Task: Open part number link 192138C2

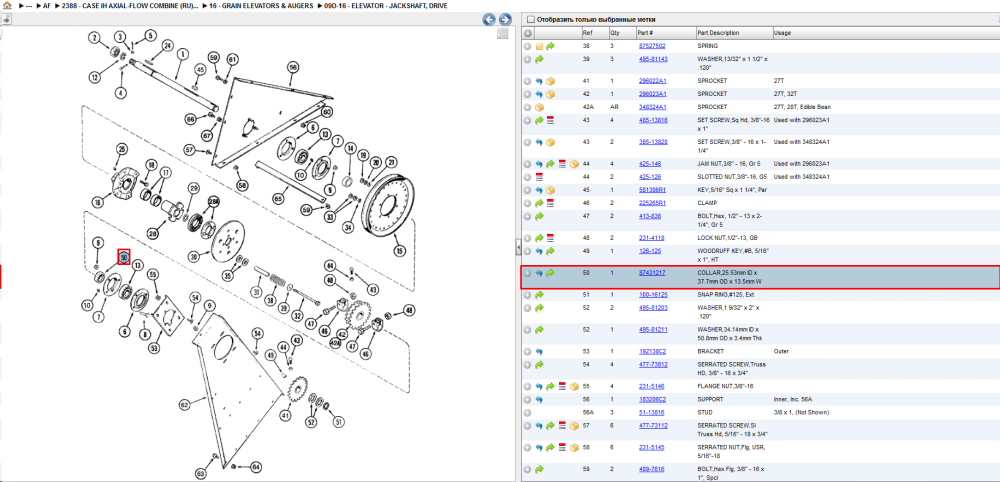Action: 652,351
